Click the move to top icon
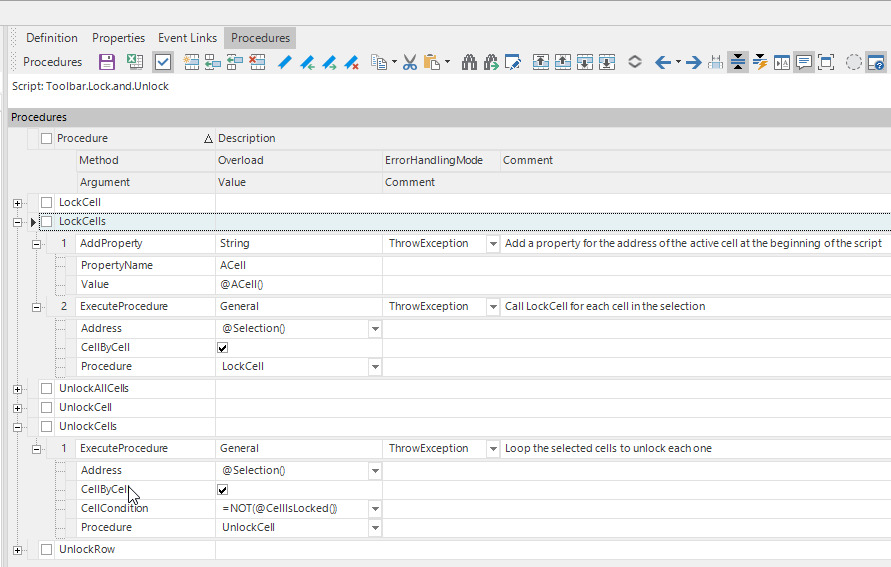The height and width of the screenshot is (567, 891). pos(540,62)
